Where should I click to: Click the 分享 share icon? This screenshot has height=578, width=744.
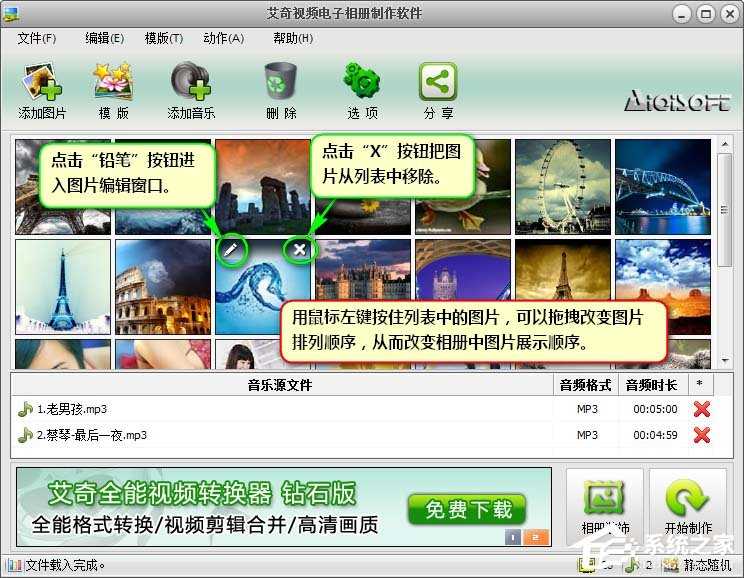[x=438, y=82]
